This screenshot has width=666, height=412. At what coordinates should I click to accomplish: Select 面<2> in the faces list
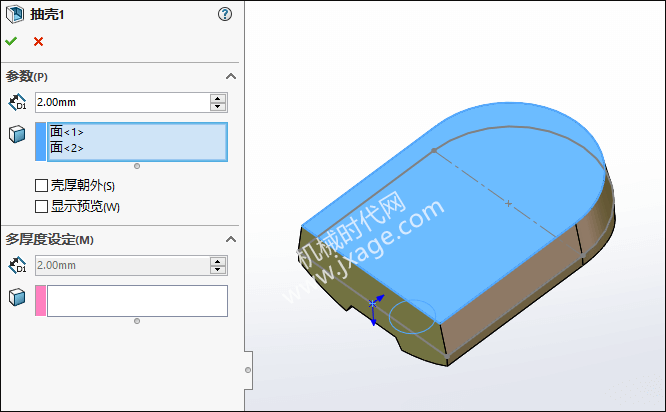[x=67, y=148]
